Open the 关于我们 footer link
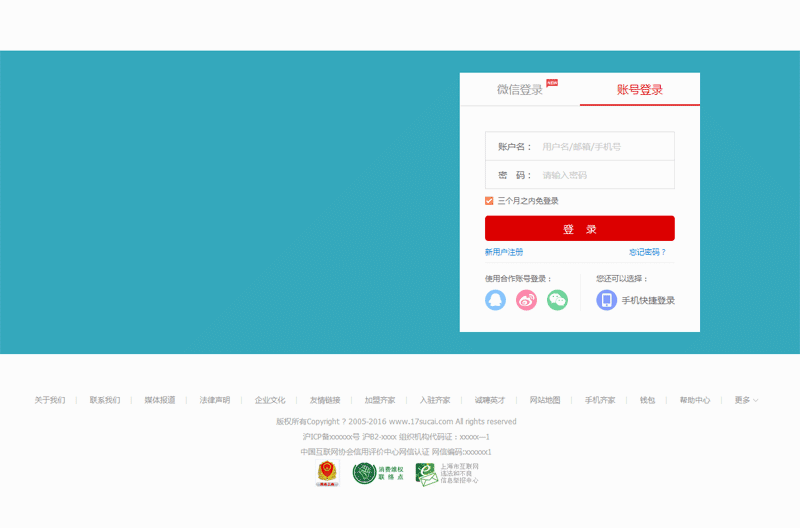 50,400
